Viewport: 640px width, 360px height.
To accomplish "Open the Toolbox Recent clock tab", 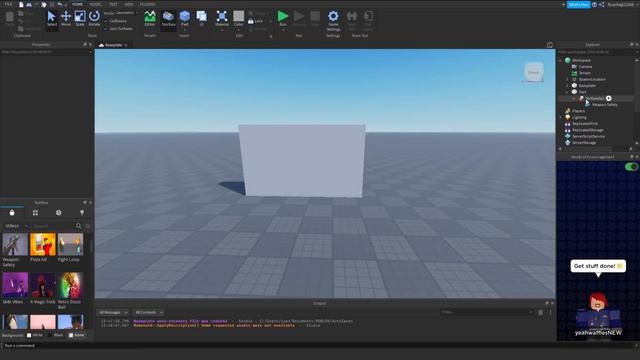I will [59, 213].
